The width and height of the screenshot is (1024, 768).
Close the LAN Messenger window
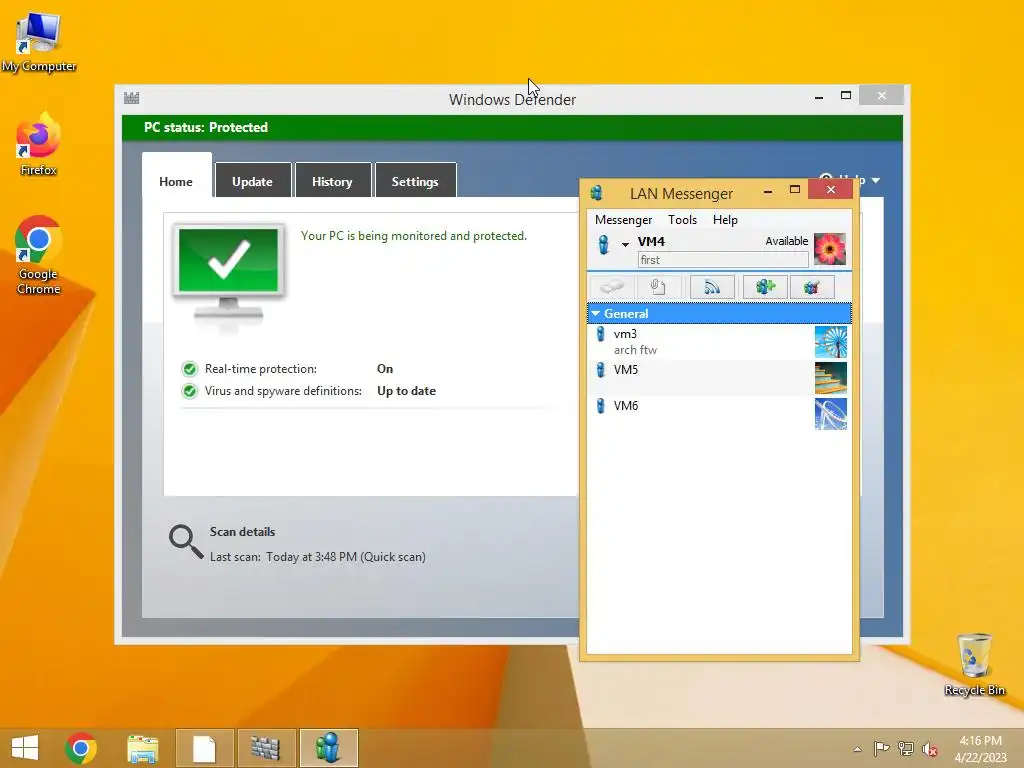(831, 189)
